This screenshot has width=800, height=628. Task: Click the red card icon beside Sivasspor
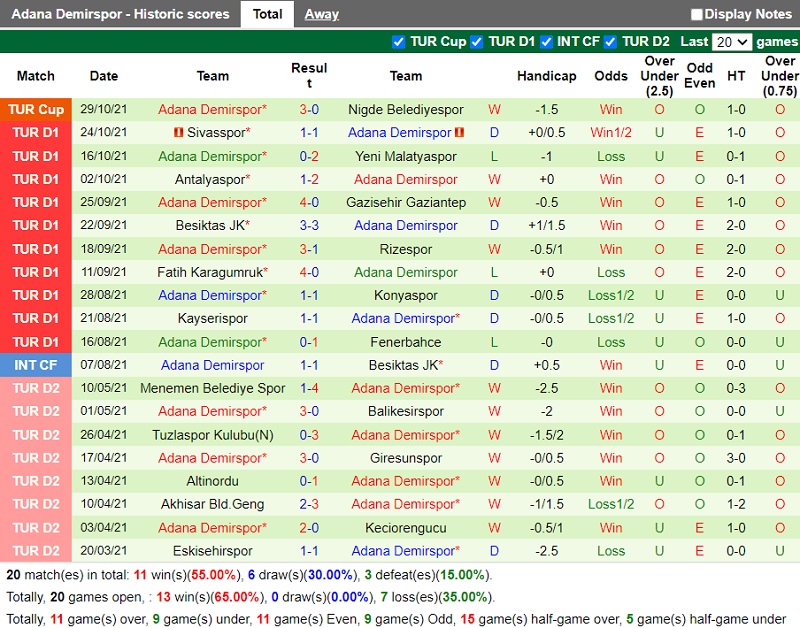pyautogui.click(x=178, y=133)
